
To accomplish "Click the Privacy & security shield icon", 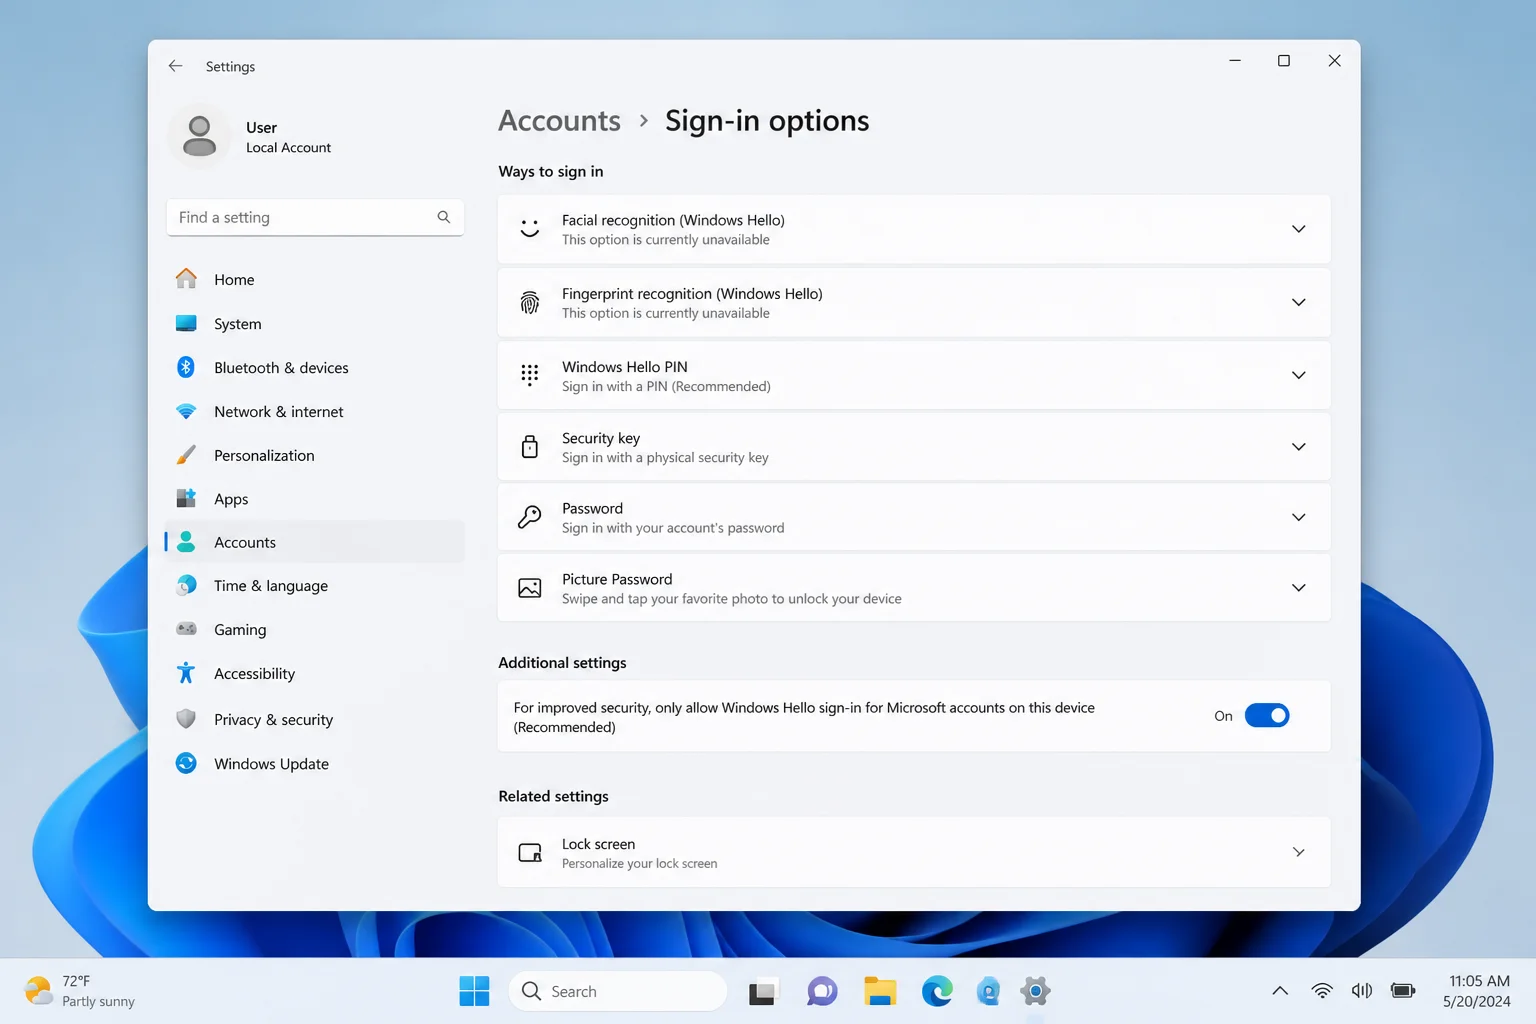I will pos(186,719).
